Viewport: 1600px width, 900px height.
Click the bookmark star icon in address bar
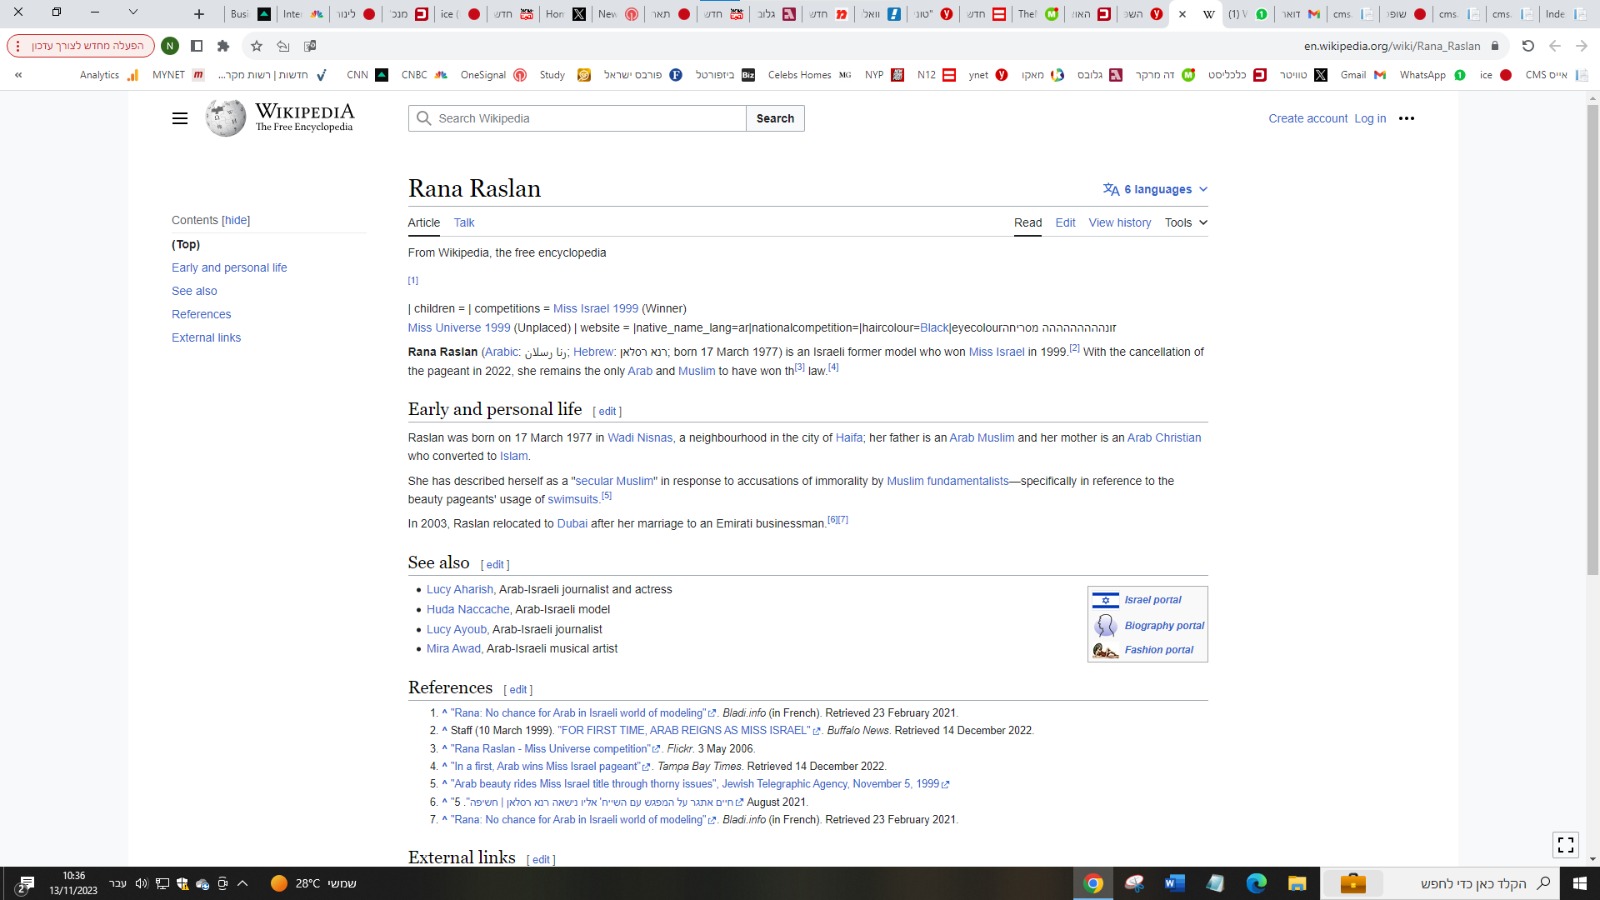click(x=256, y=46)
